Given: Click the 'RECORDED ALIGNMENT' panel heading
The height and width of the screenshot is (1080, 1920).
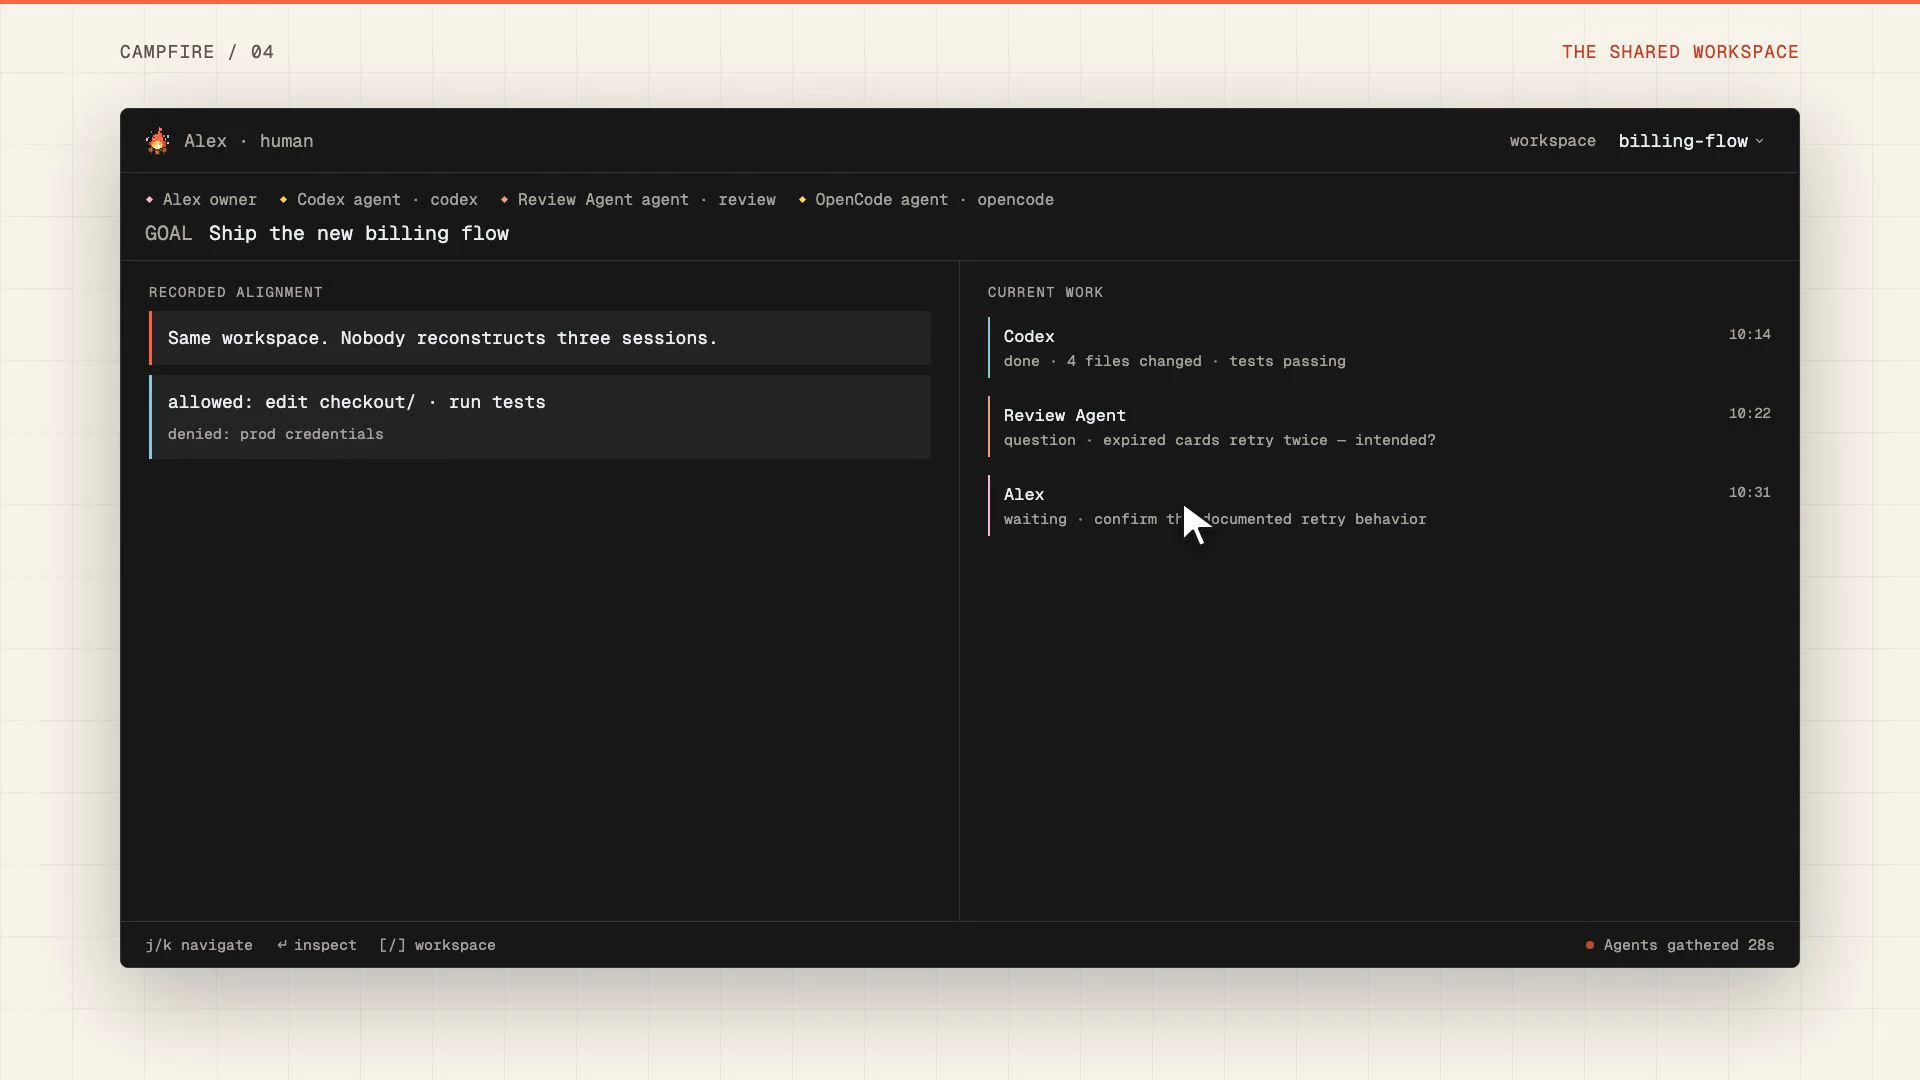Looking at the screenshot, I should [236, 292].
